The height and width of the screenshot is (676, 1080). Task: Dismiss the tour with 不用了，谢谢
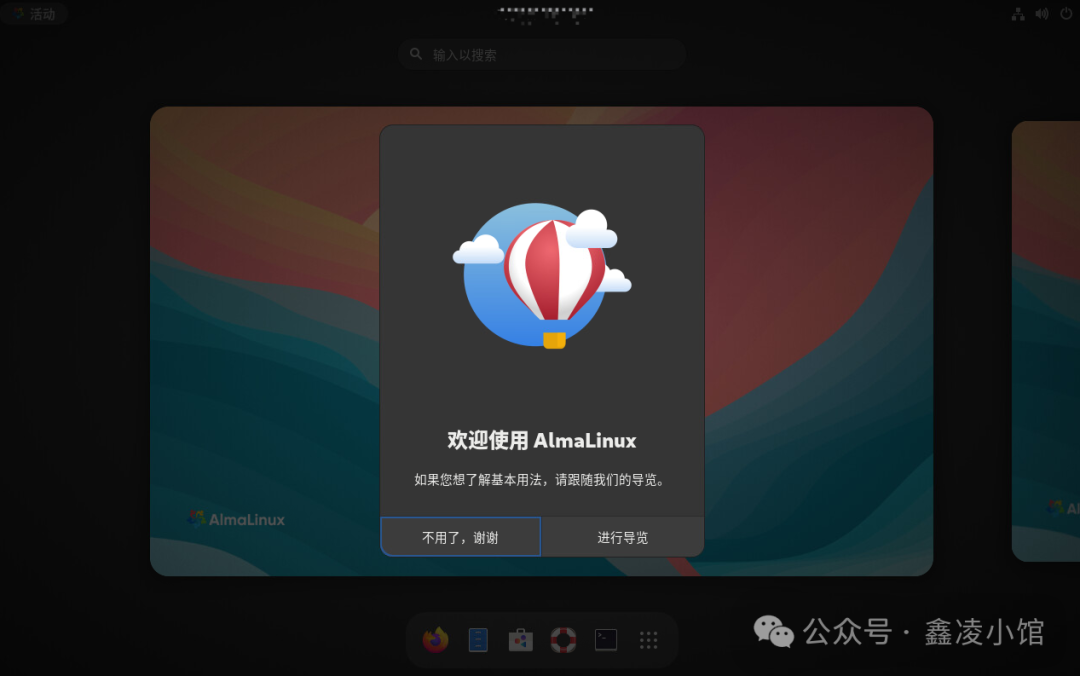pyautogui.click(x=459, y=537)
